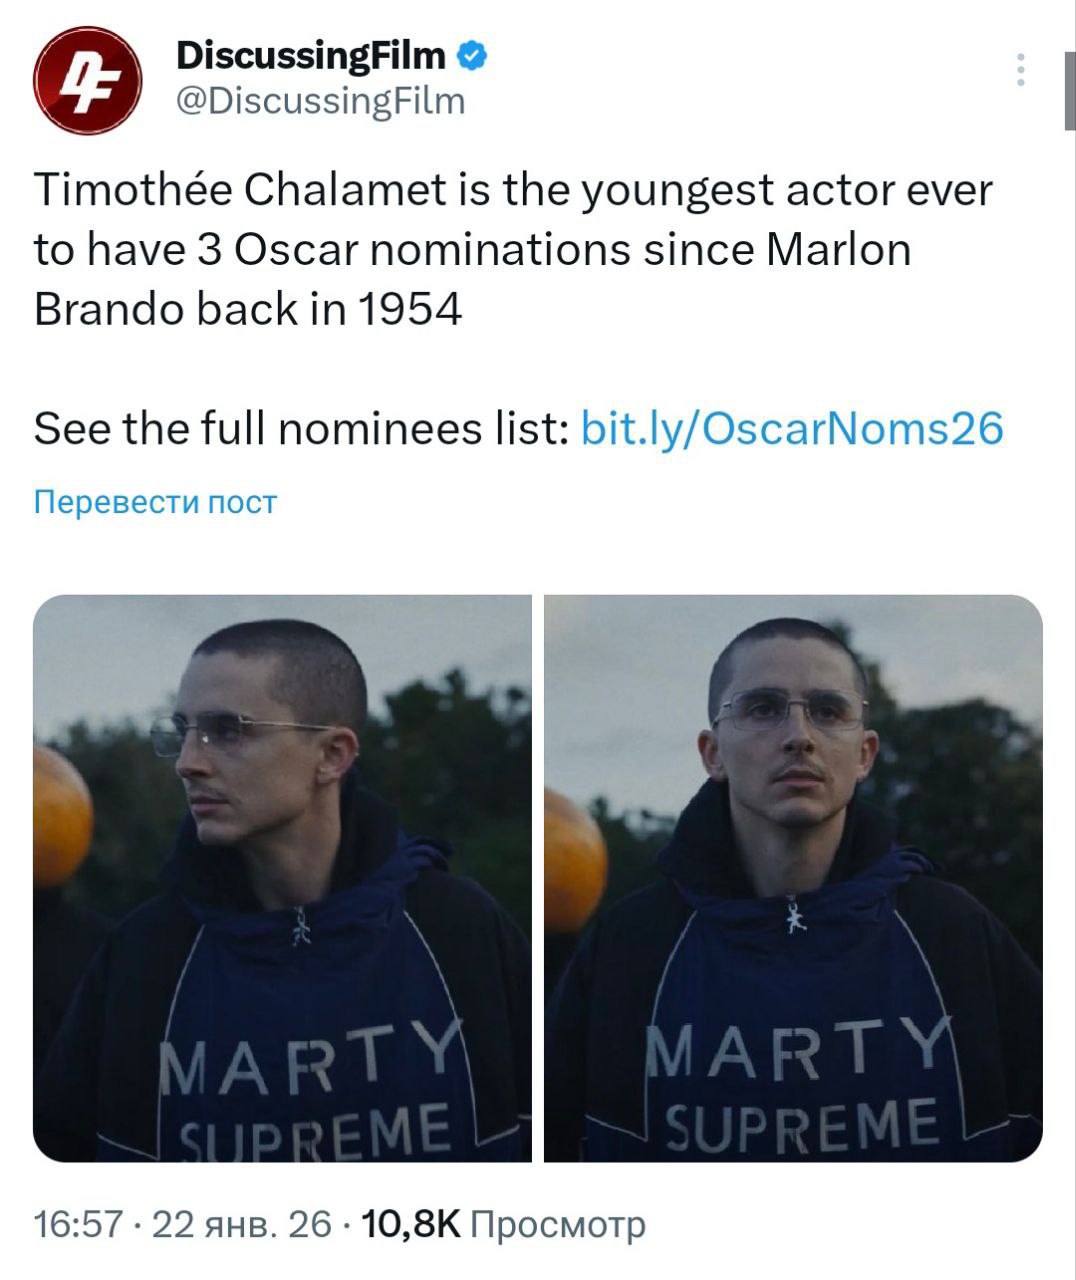This screenshot has height=1280, width=1076.
Task: Click the 'Перевести пост' translate link
Action: point(155,501)
